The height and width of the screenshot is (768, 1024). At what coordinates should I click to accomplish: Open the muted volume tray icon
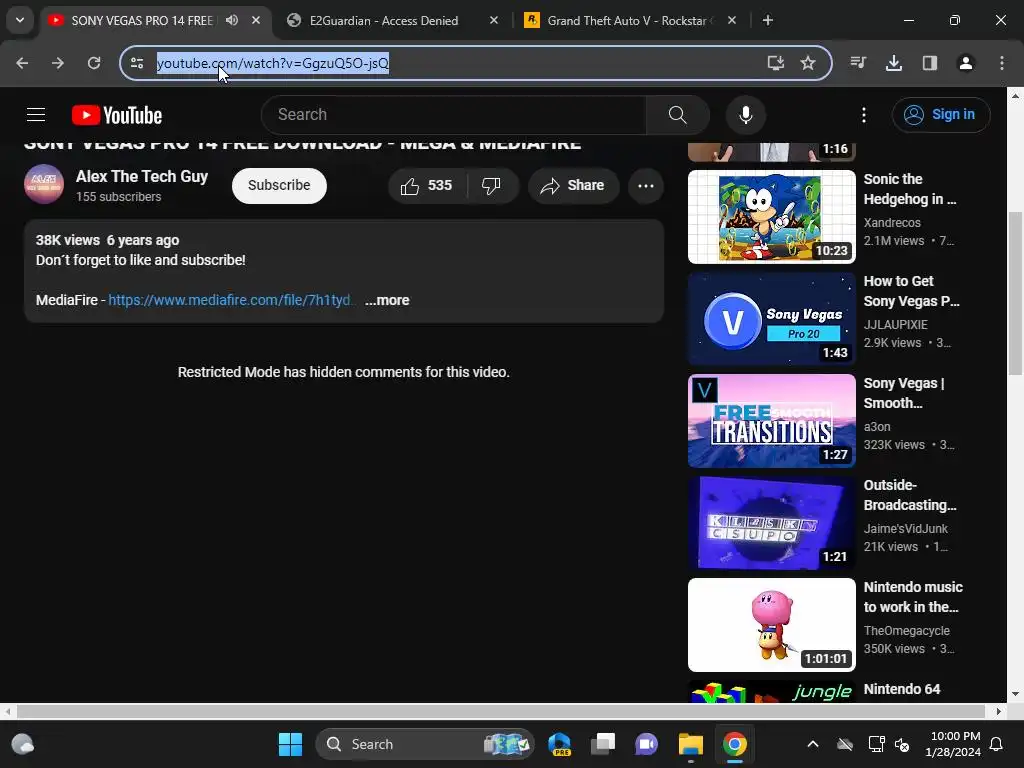click(x=902, y=745)
